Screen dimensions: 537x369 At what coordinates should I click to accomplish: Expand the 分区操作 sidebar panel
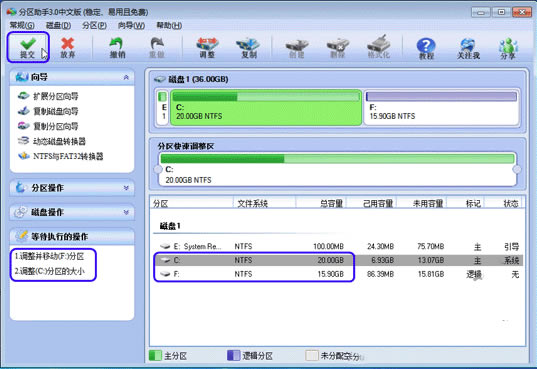(126, 188)
